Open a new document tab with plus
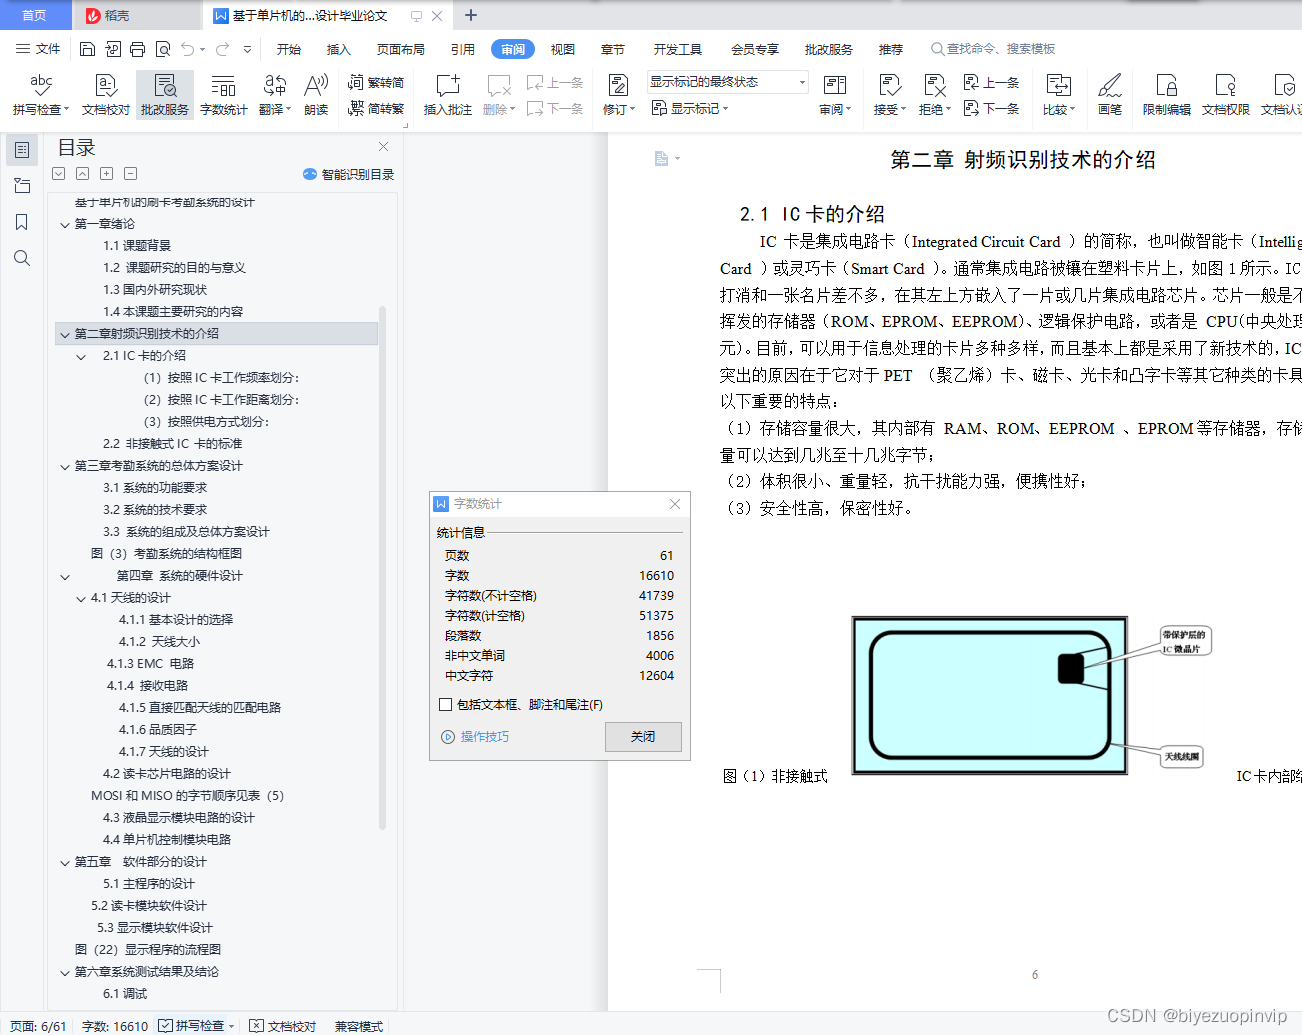Image resolution: width=1302 pixels, height=1035 pixels. click(471, 15)
